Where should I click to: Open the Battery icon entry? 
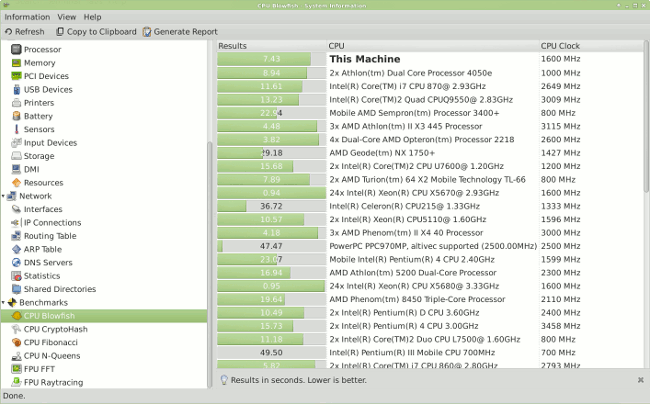(16, 116)
